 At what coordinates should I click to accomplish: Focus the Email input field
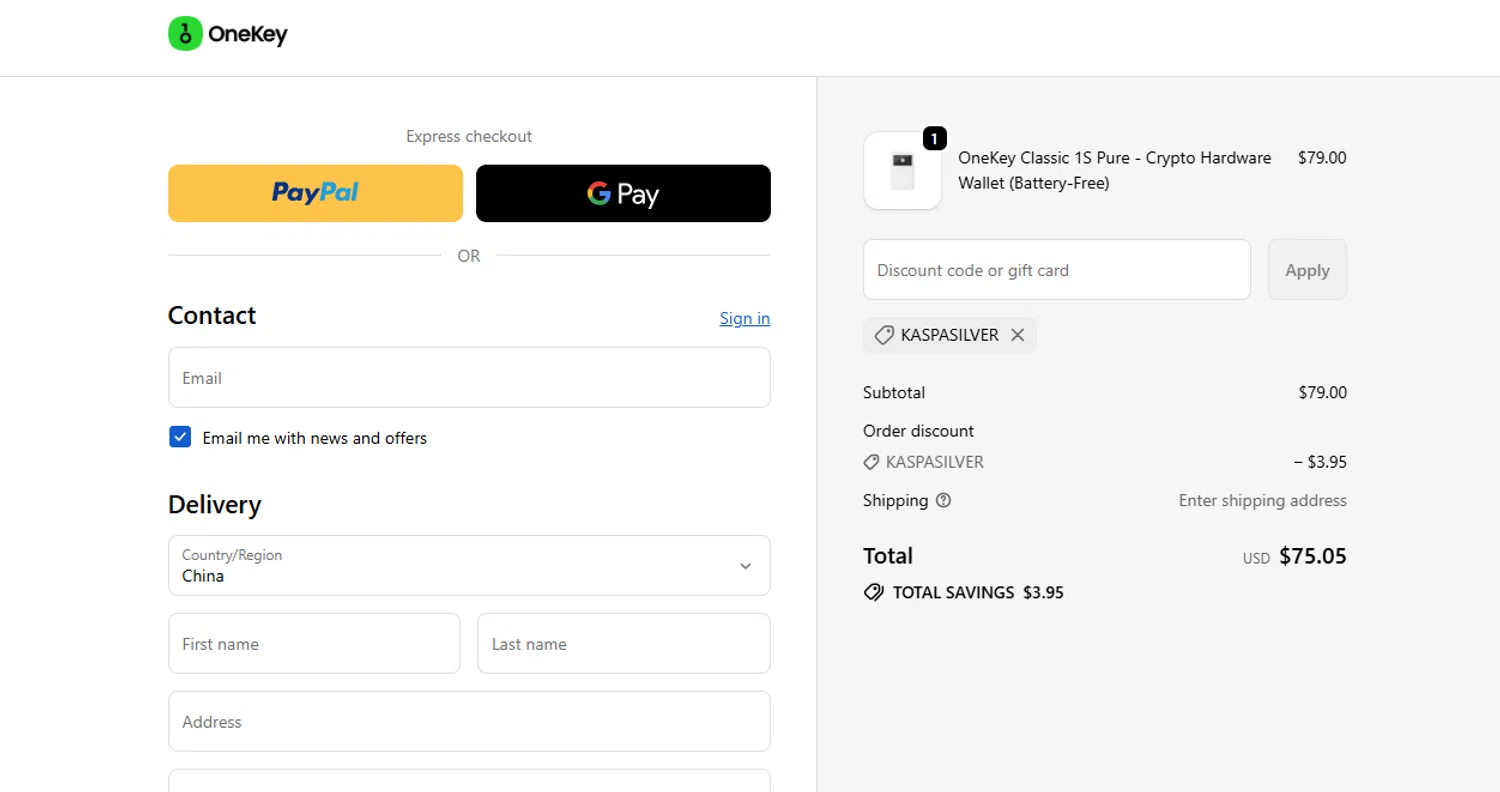pyautogui.click(x=469, y=377)
